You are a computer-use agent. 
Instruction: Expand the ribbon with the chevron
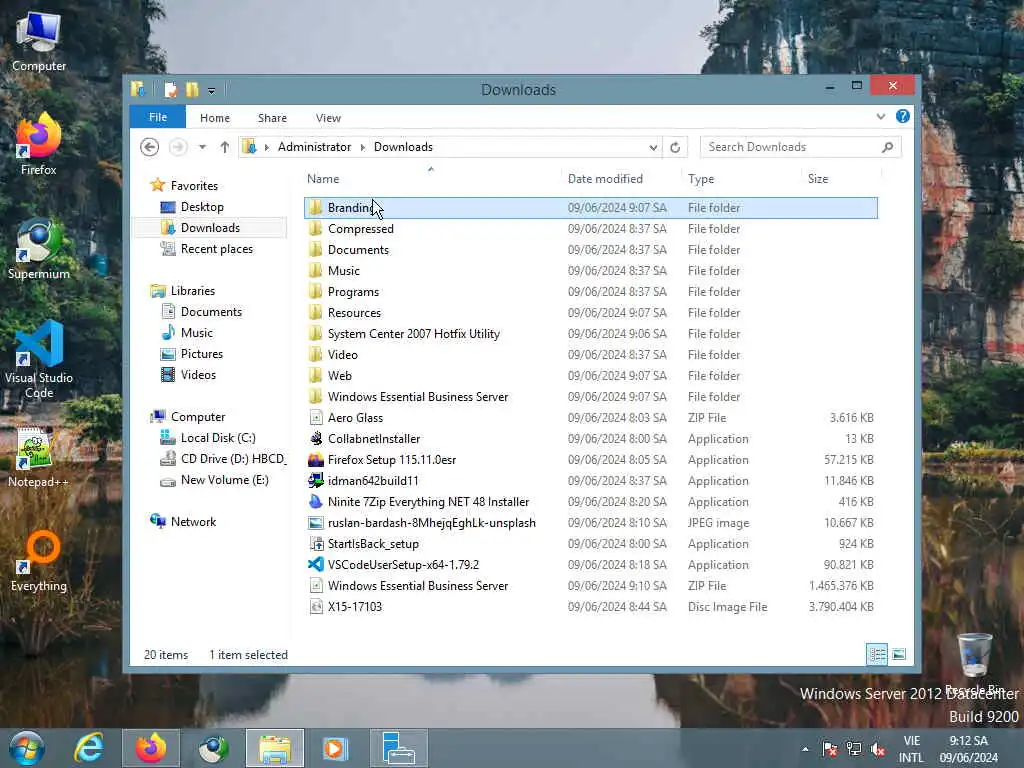[x=880, y=116]
